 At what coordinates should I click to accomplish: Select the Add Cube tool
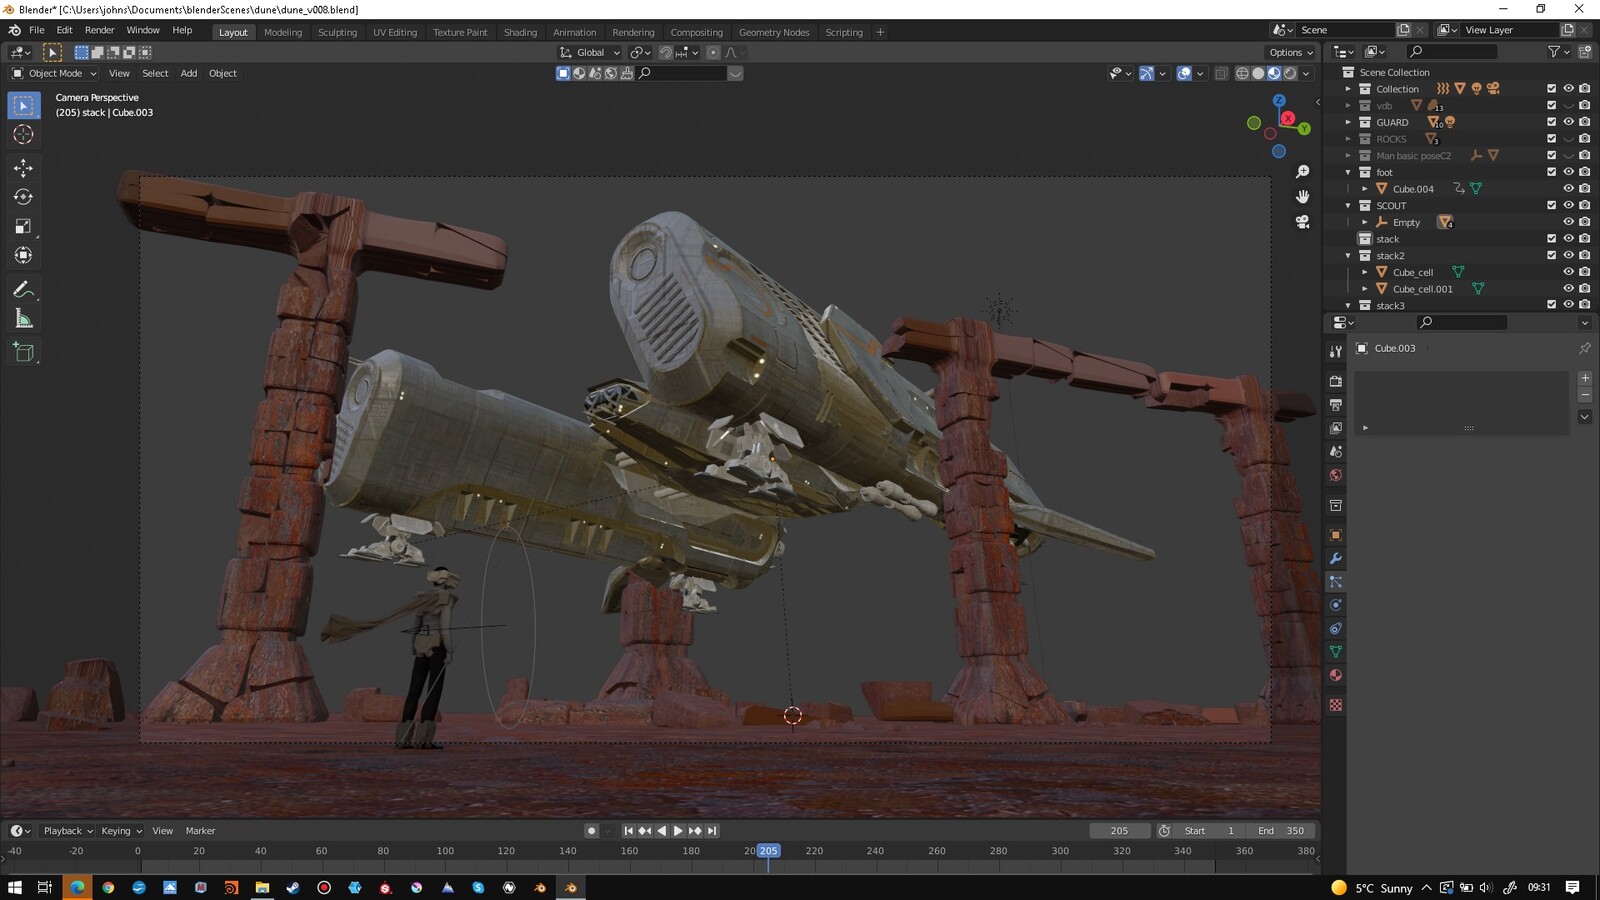point(23,352)
